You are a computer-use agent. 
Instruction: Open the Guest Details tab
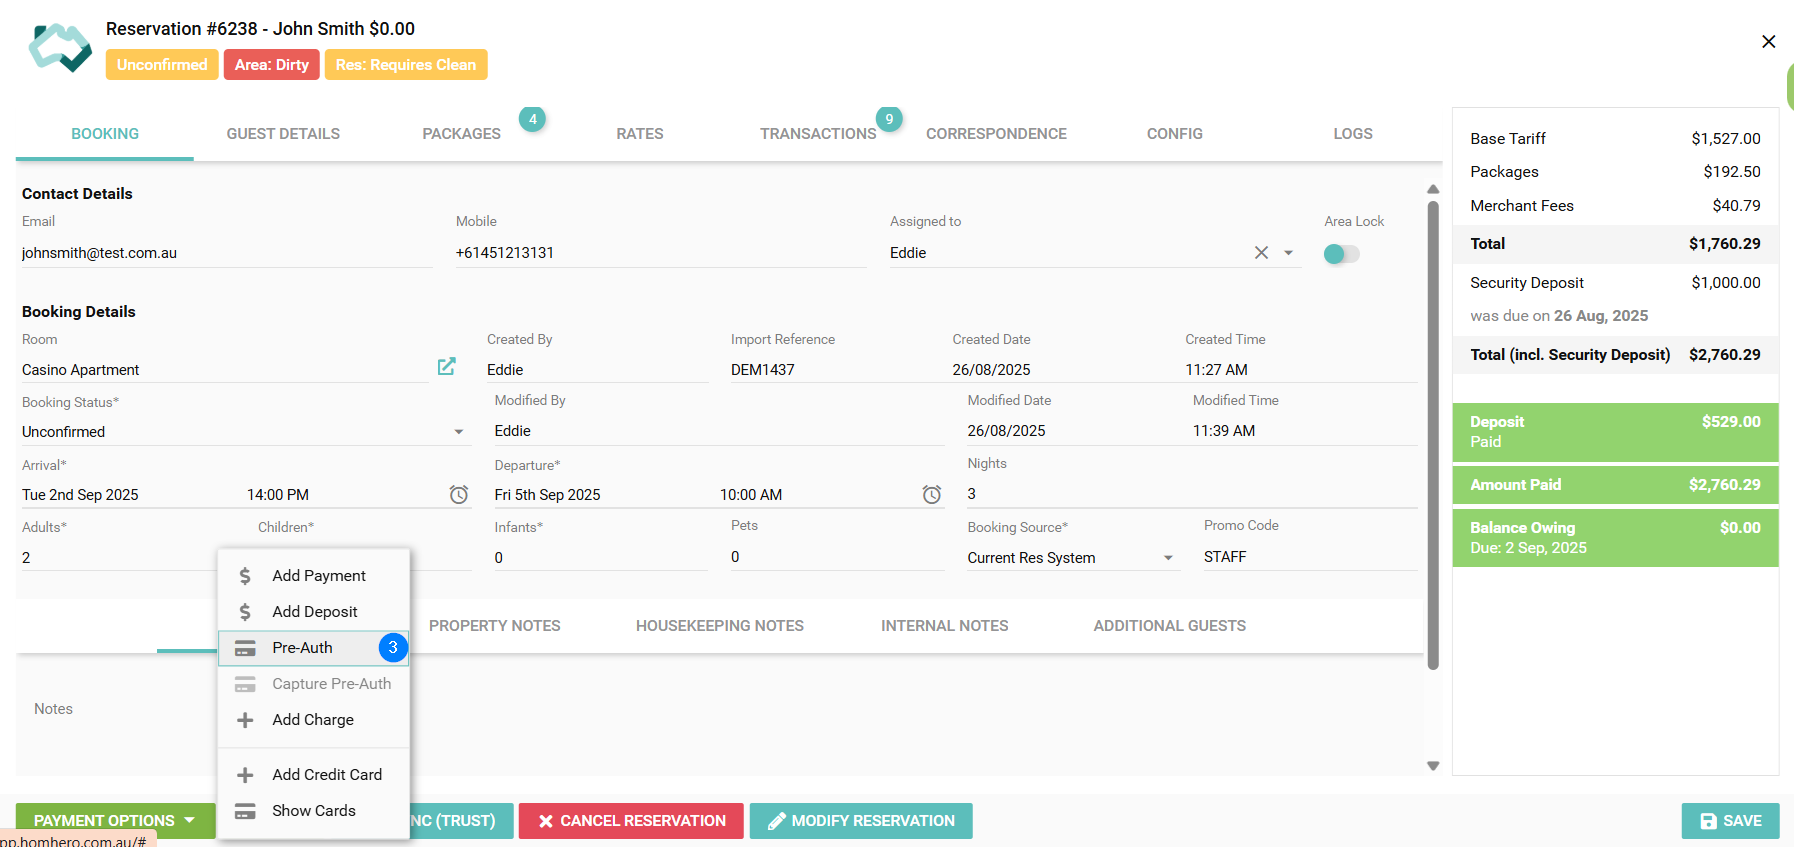[x=283, y=134]
